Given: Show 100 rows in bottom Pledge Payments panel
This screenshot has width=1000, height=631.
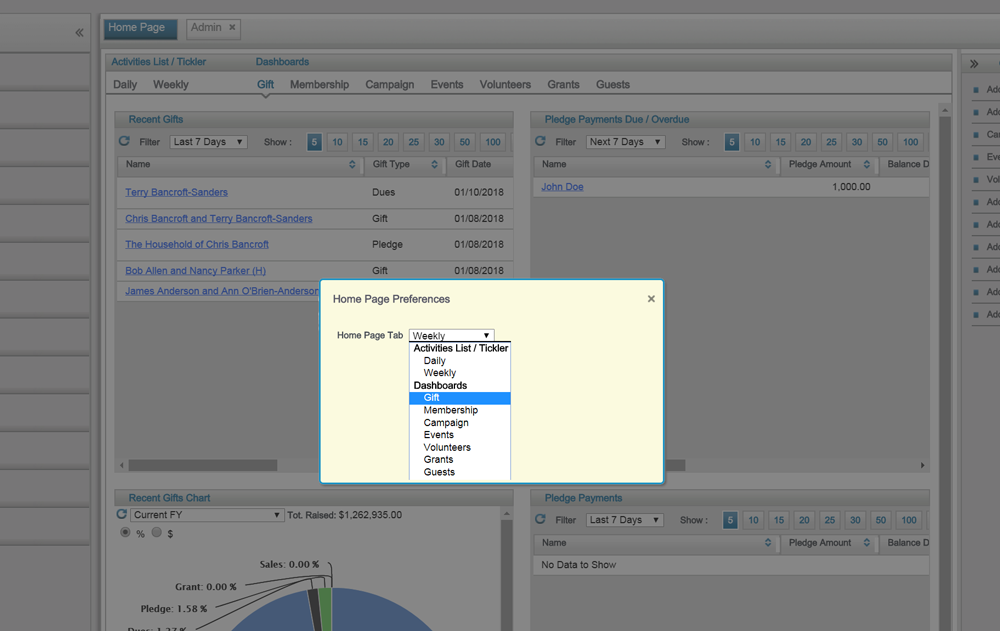Looking at the screenshot, I should click(x=909, y=520).
